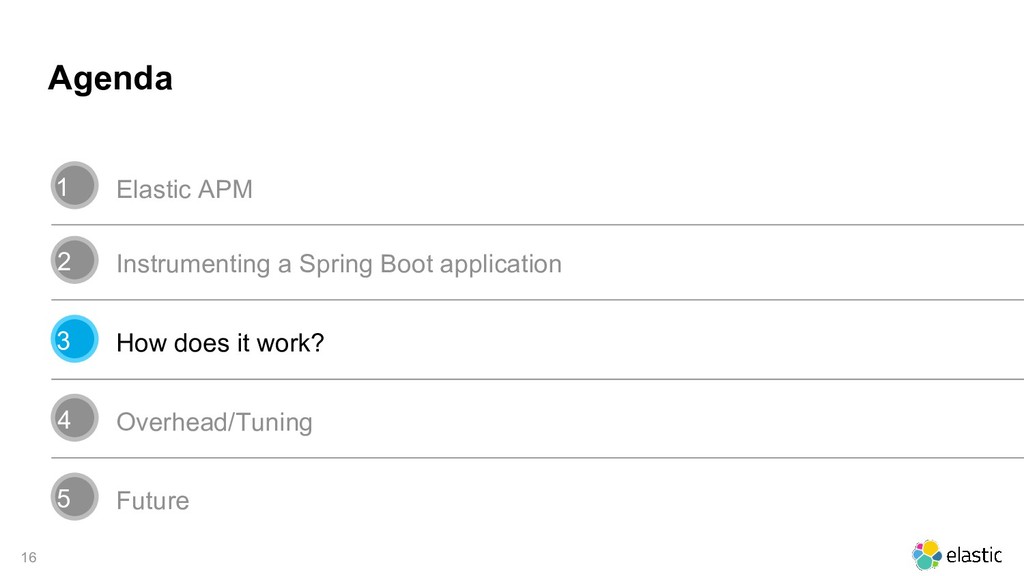Click the slide number 16
The width and height of the screenshot is (1024, 576).
pos(27,556)
